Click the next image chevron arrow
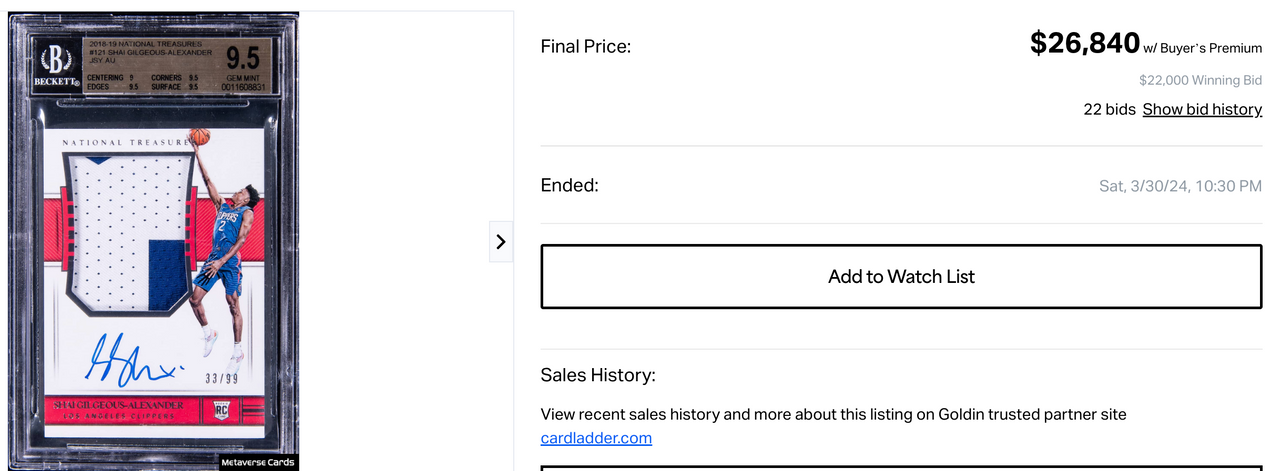This screenshot has width=1280, height=471. [501, 241]
